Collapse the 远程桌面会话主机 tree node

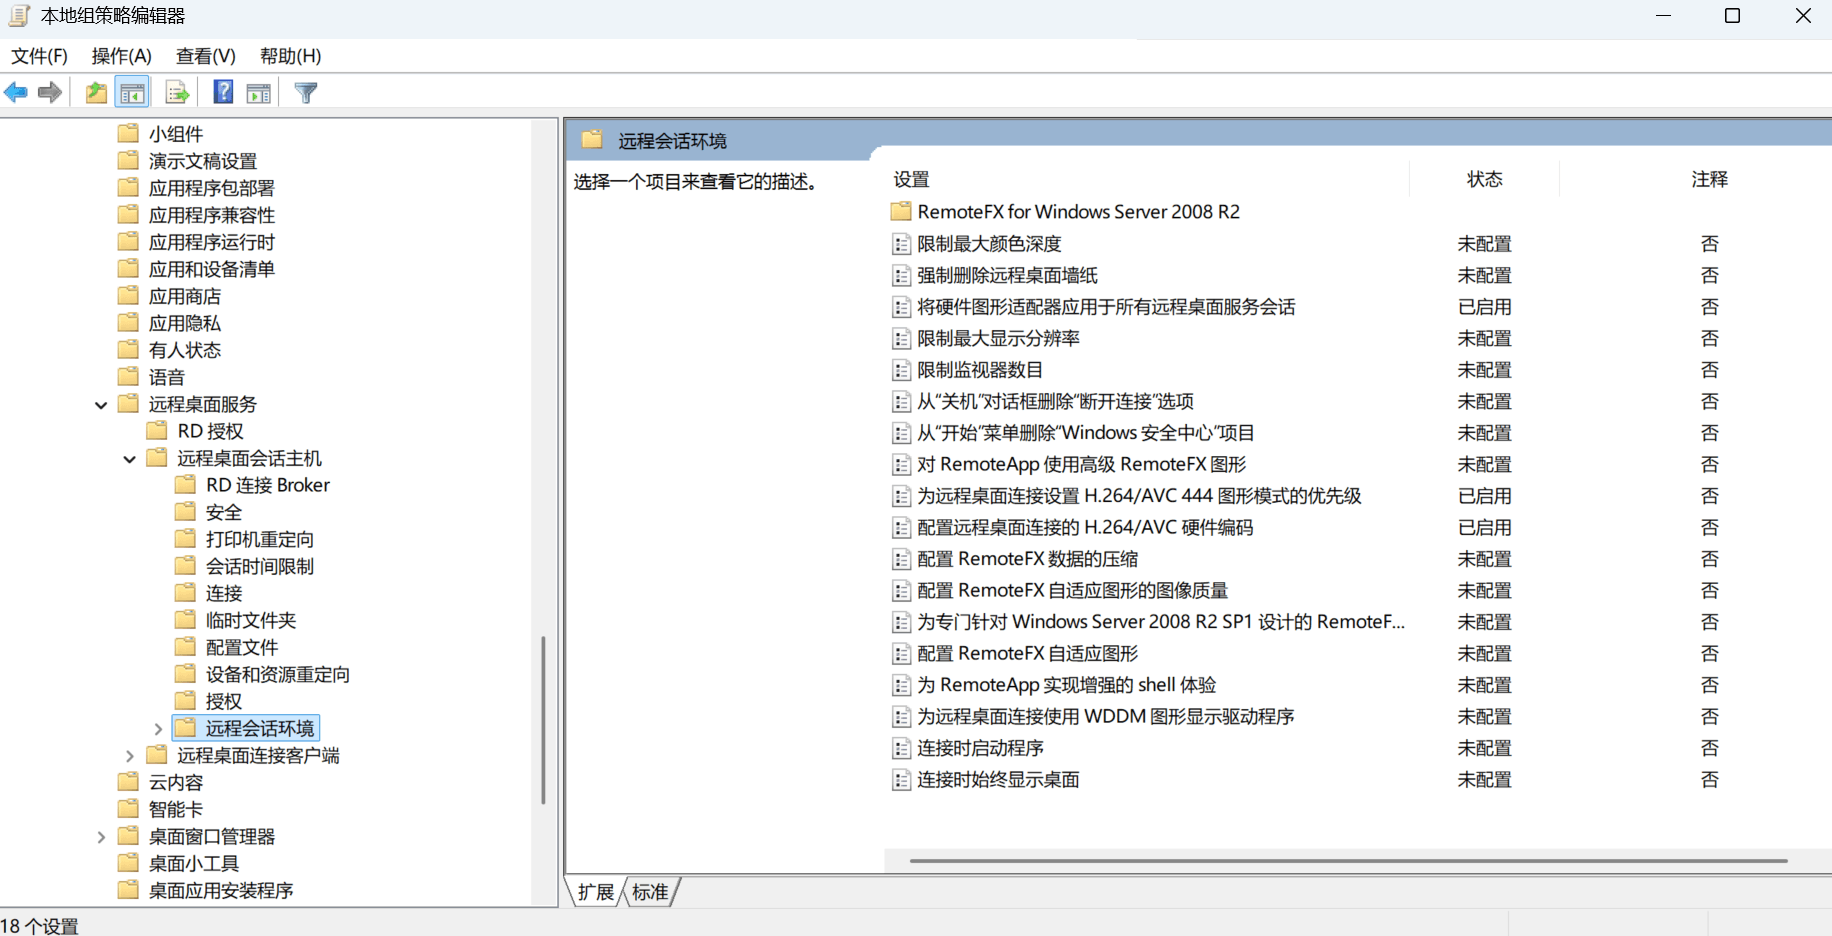tap(130, 459)
